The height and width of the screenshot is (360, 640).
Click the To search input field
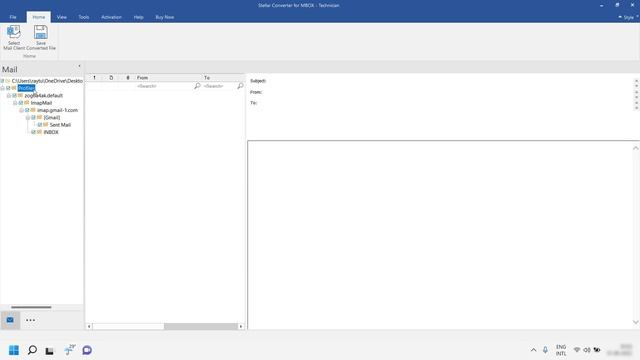tap(219, 86)
